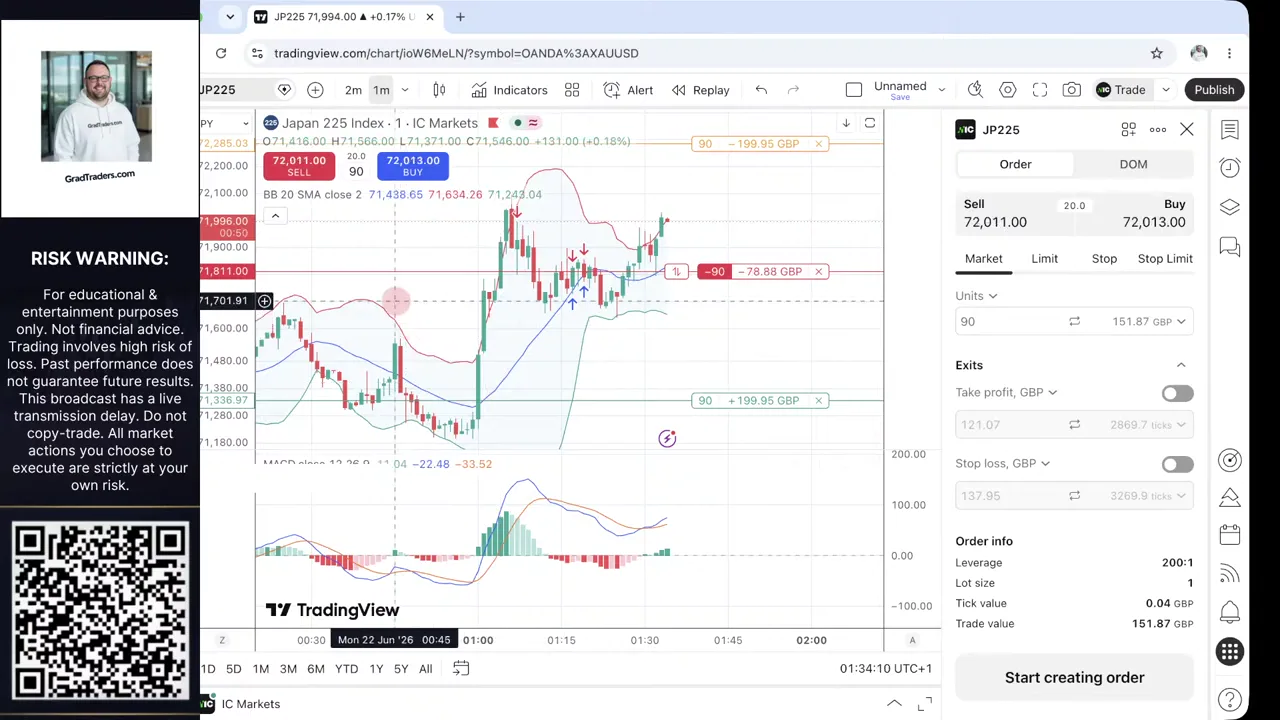Image resolution: width=1280 pixels, height=720 pixels.
Task: Enter fullscreen chart mode
Action: pyautogui.click(x=1039, y=90)
